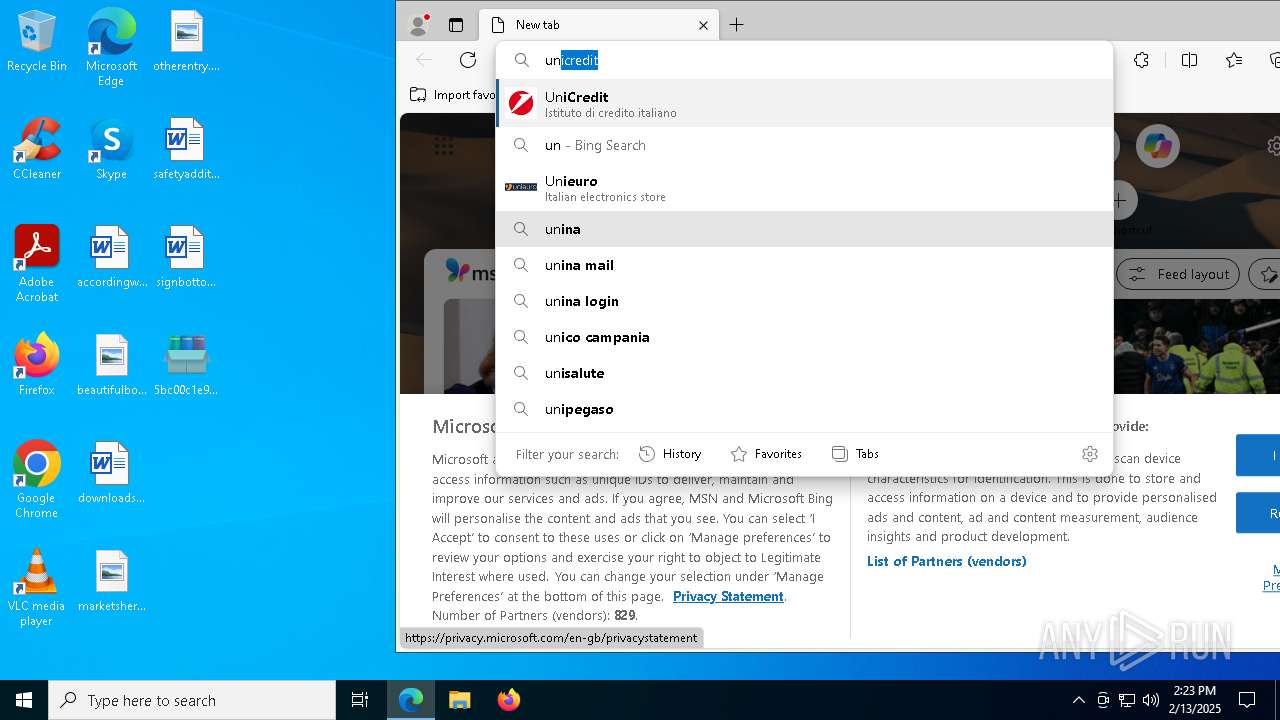The width and height of the screenshot is (1280, 720).
Task: Click in the Edge address bar
Action: coord(805,60)
